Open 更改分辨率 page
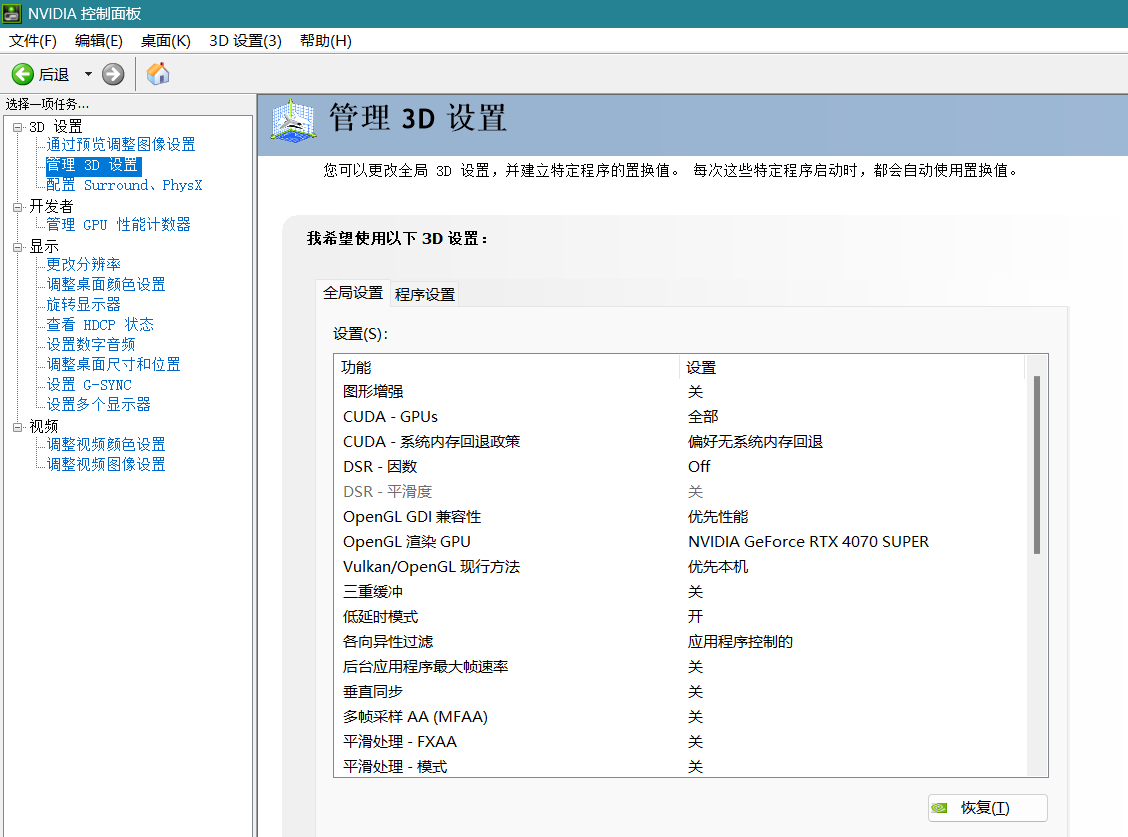The image size is (1128, 837). tap(83, 265)
